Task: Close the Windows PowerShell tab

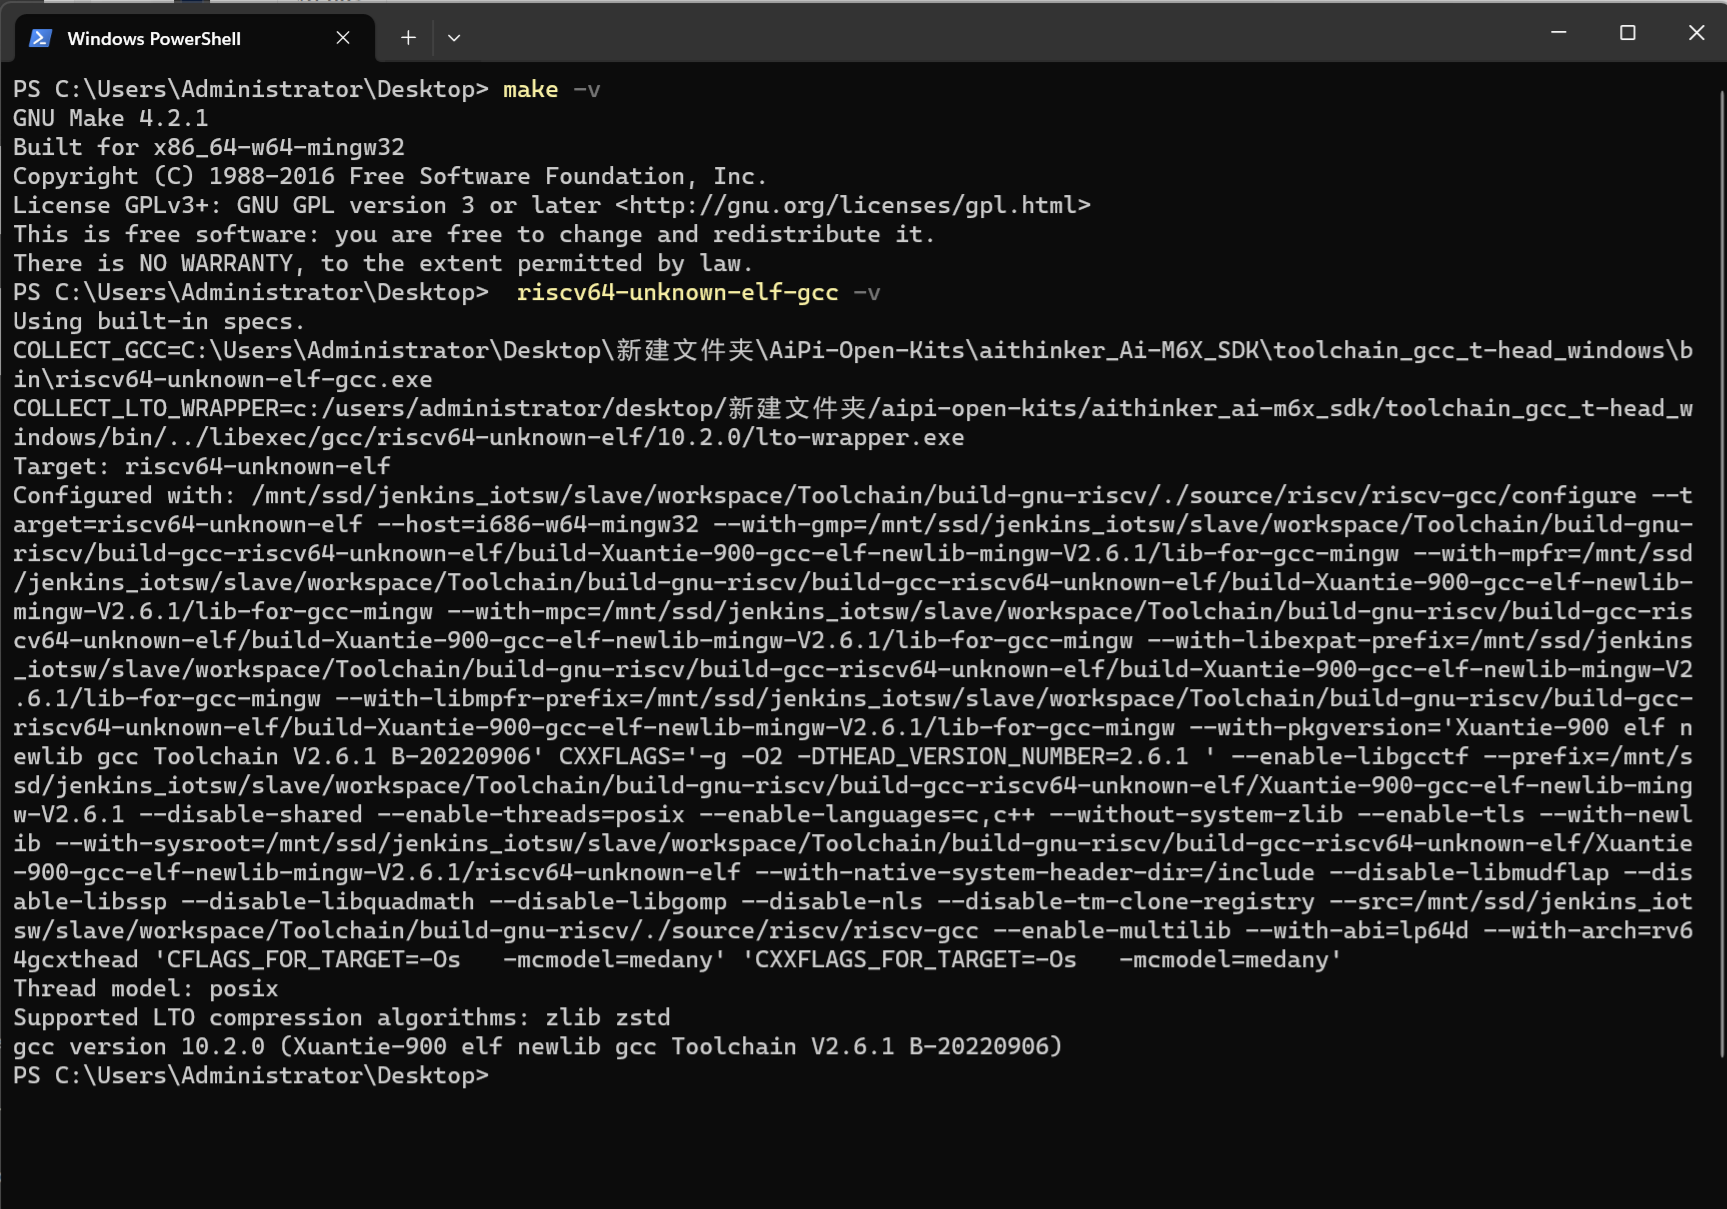Action: [x=343, y=38]
